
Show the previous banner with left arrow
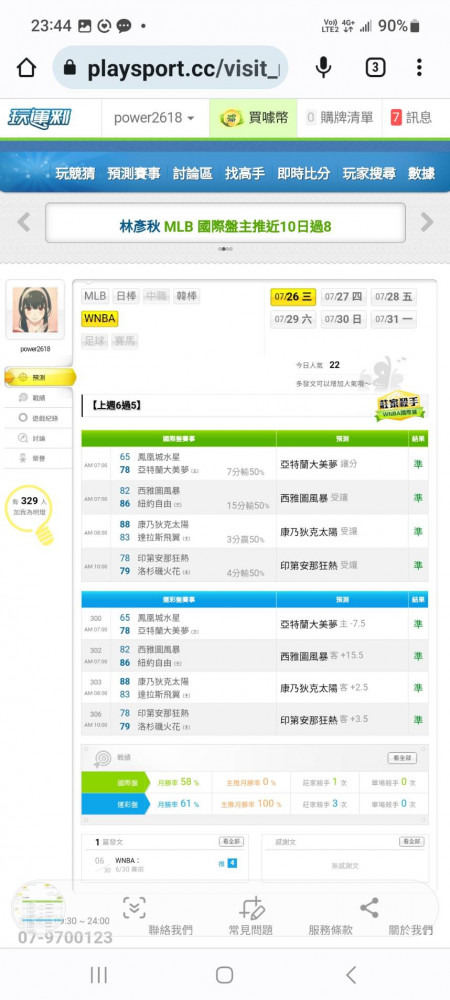24,222
